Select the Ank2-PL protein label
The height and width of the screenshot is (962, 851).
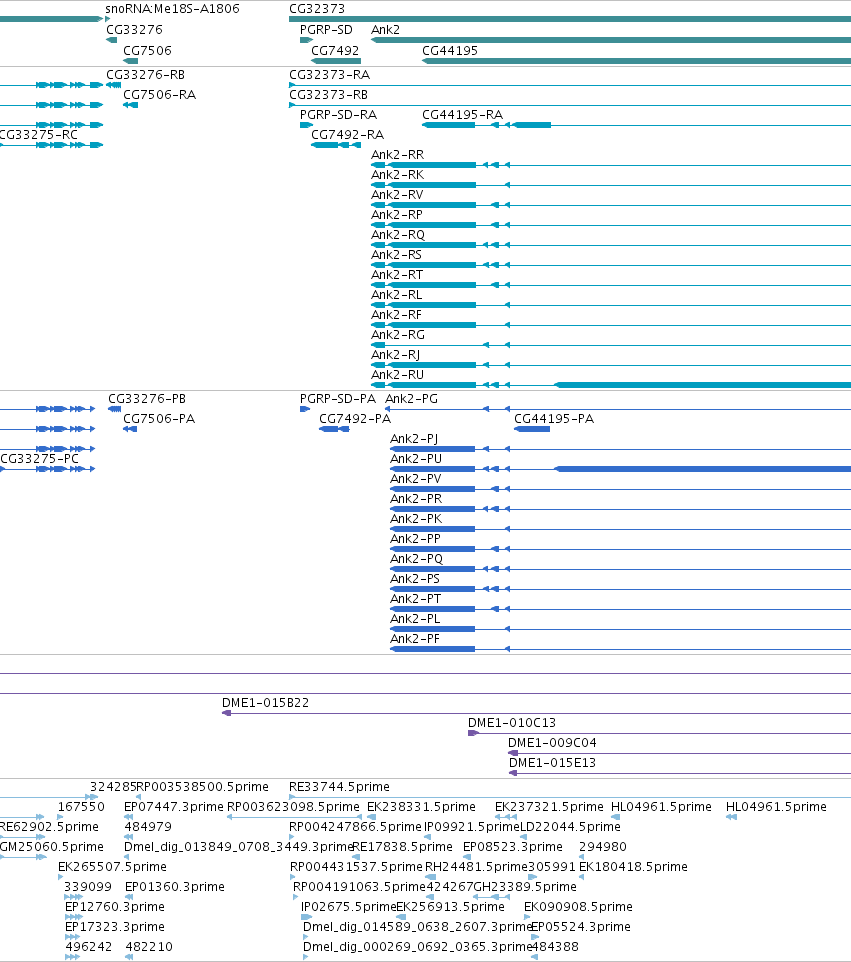(x=415, y=619)
